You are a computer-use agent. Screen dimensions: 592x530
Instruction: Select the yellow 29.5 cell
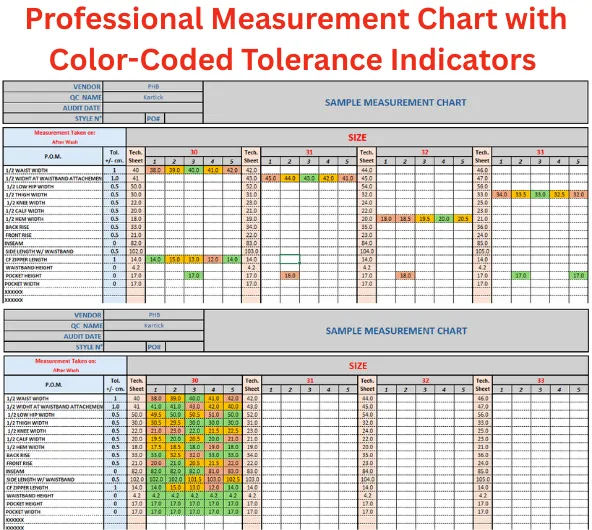175,423
